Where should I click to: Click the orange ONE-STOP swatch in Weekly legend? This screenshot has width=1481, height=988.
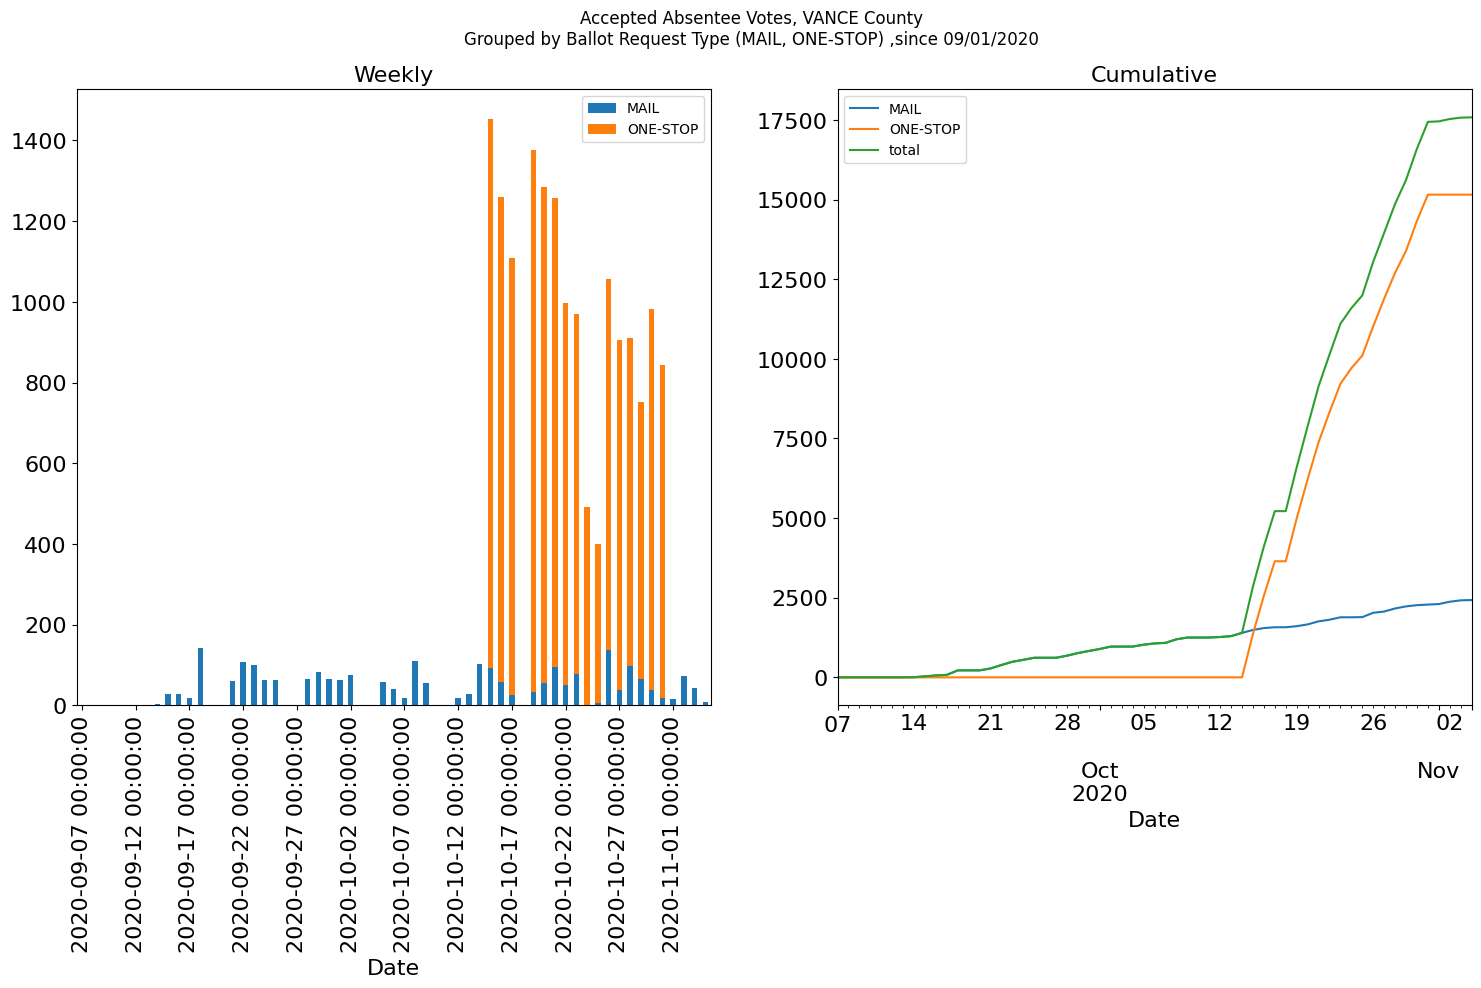(x=603, y=129)
